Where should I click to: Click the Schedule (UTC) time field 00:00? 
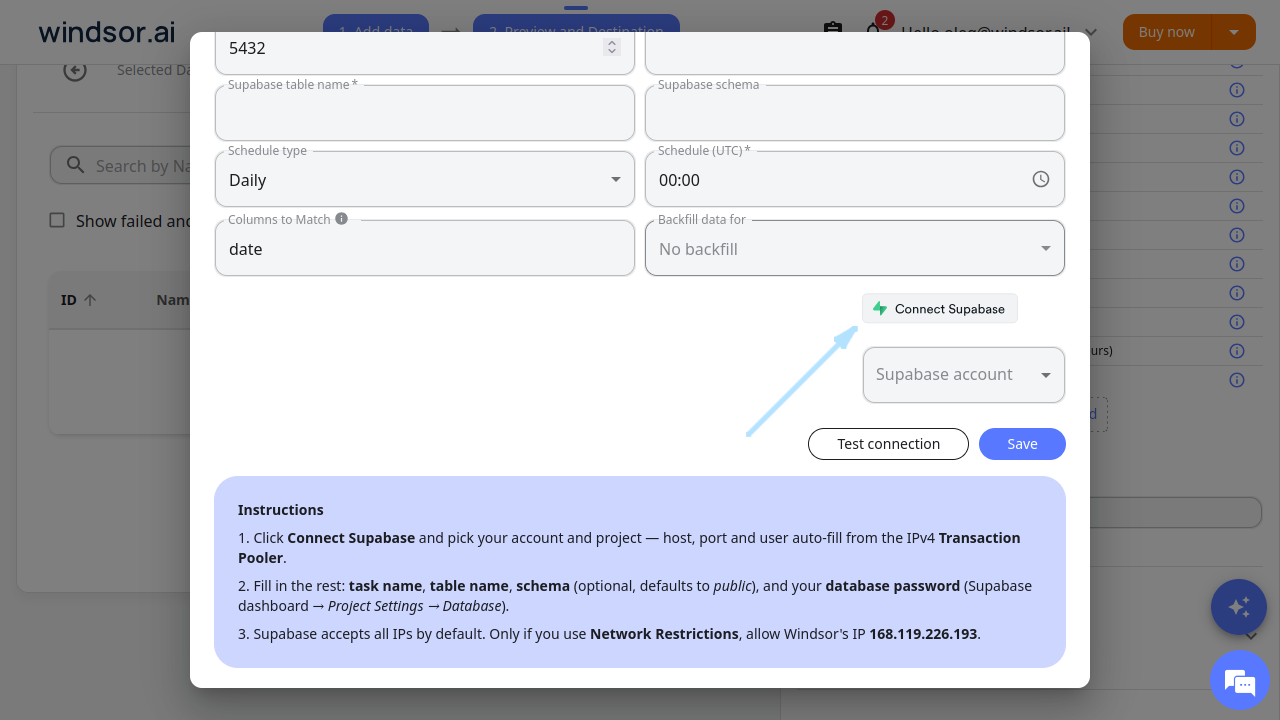coord(855,180)
